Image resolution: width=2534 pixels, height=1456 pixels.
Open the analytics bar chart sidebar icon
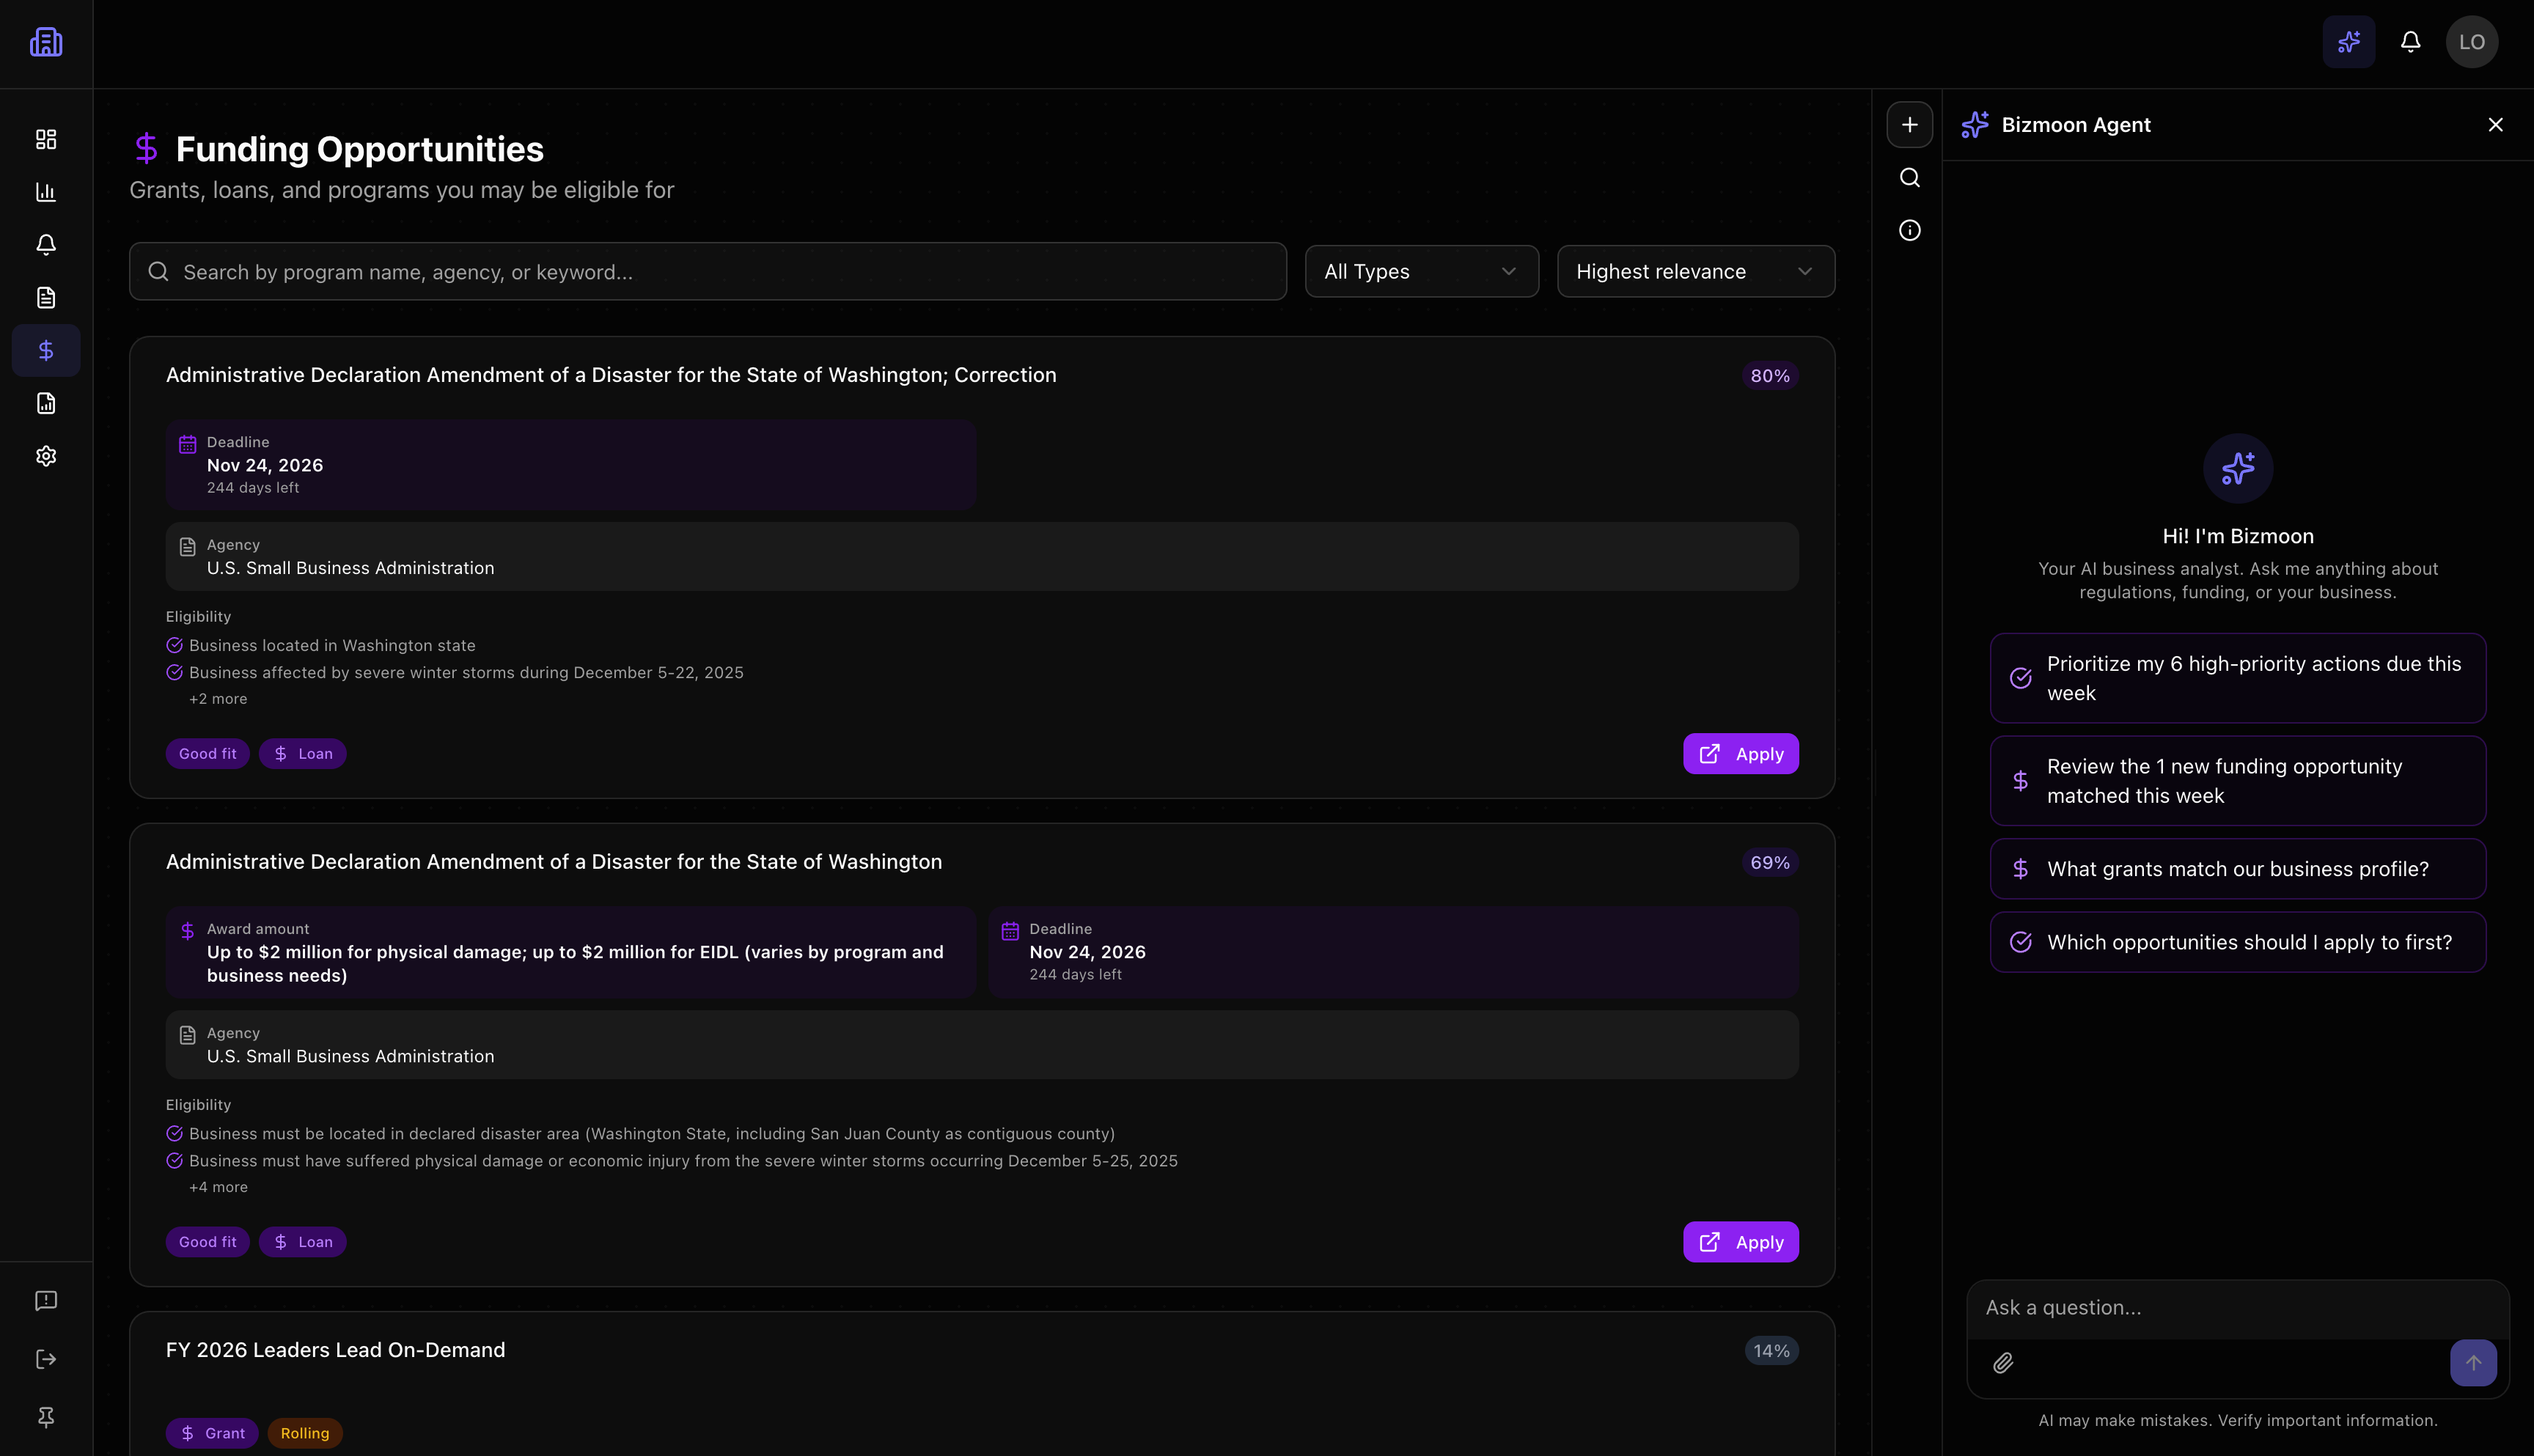click(x=46, y=192)
